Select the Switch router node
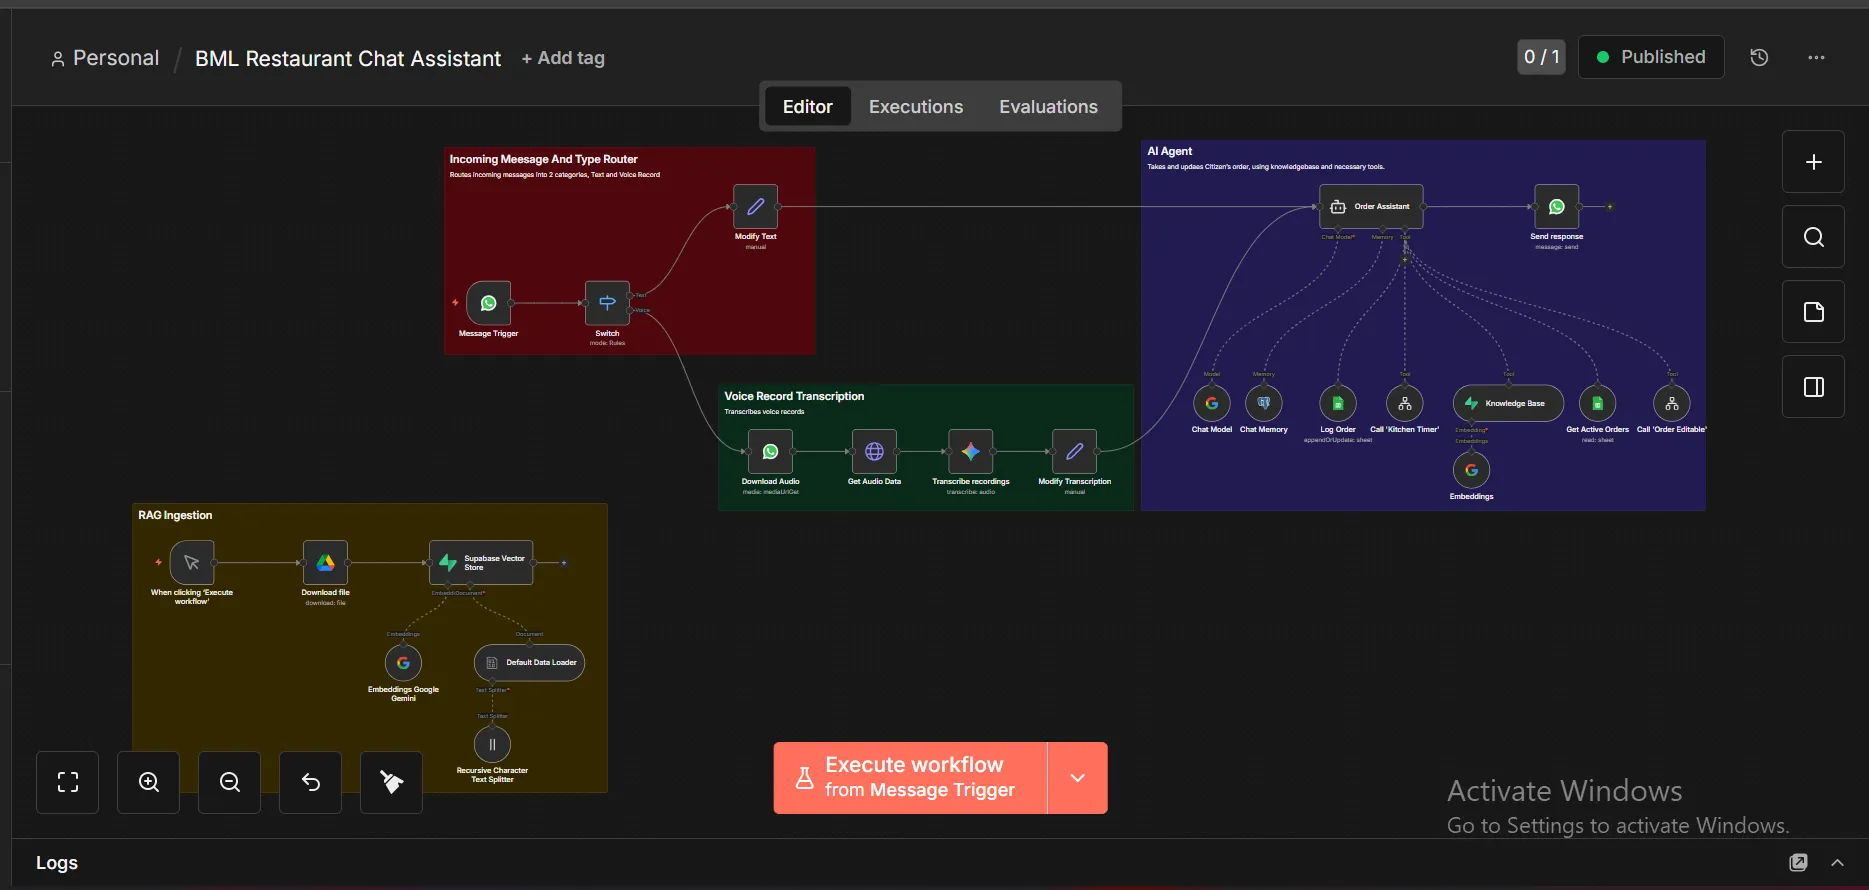The image size is (1869, 890). point(607,303)
